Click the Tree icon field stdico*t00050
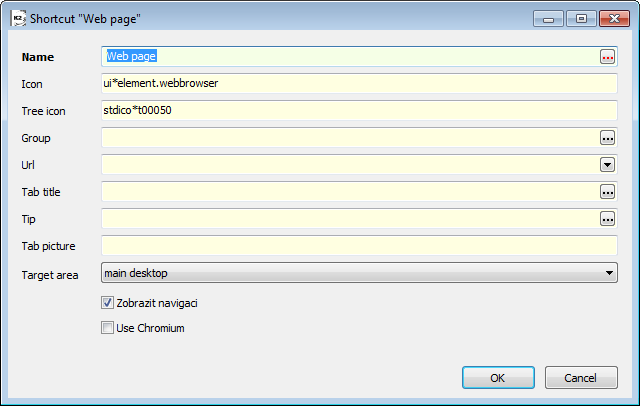This screenshot has width=640, height=406. [359, 111]
